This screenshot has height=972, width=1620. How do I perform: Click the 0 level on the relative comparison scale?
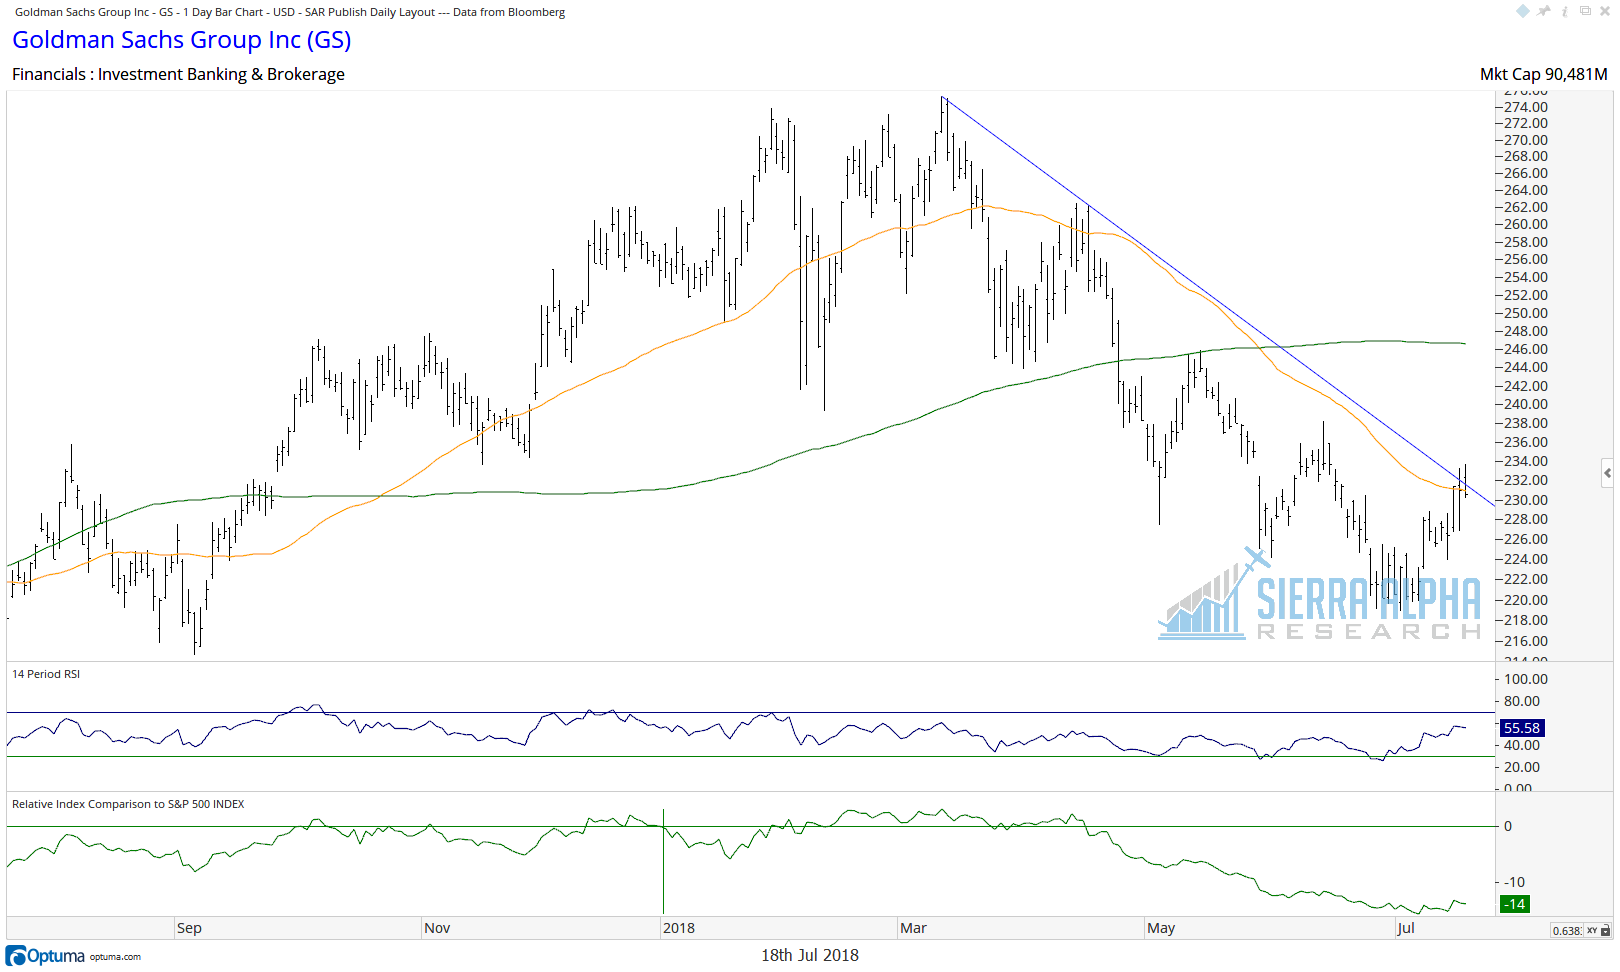1508,826
